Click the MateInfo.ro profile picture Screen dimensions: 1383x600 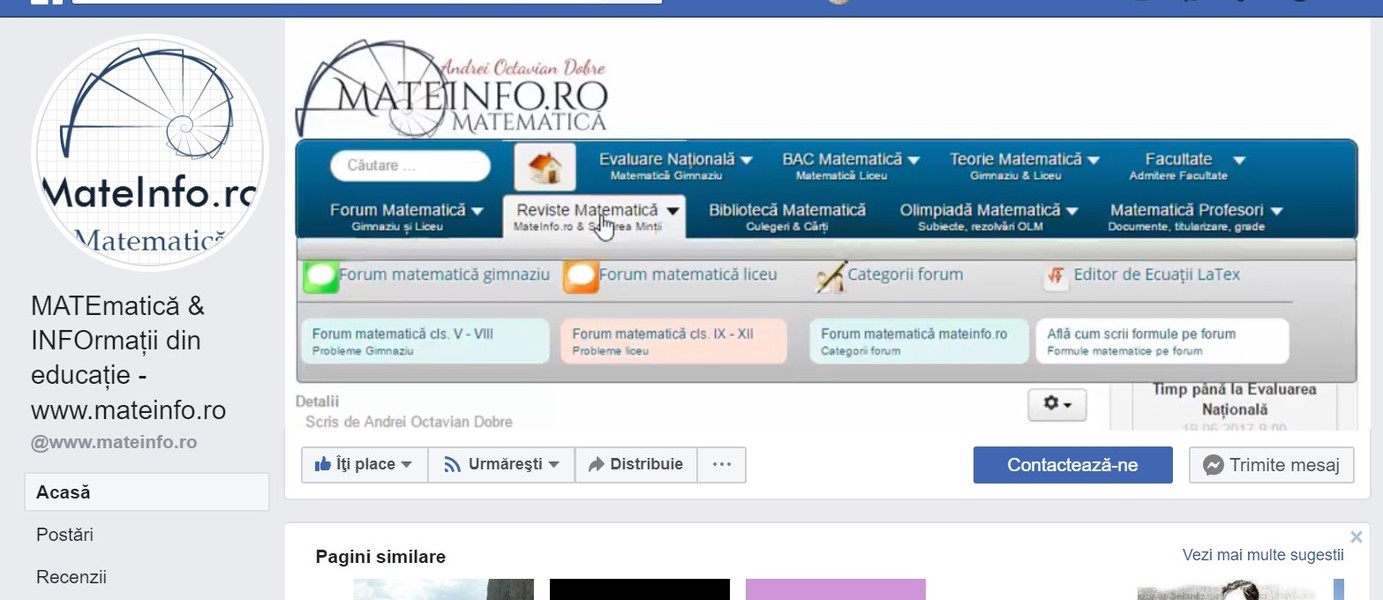point(150,153)
